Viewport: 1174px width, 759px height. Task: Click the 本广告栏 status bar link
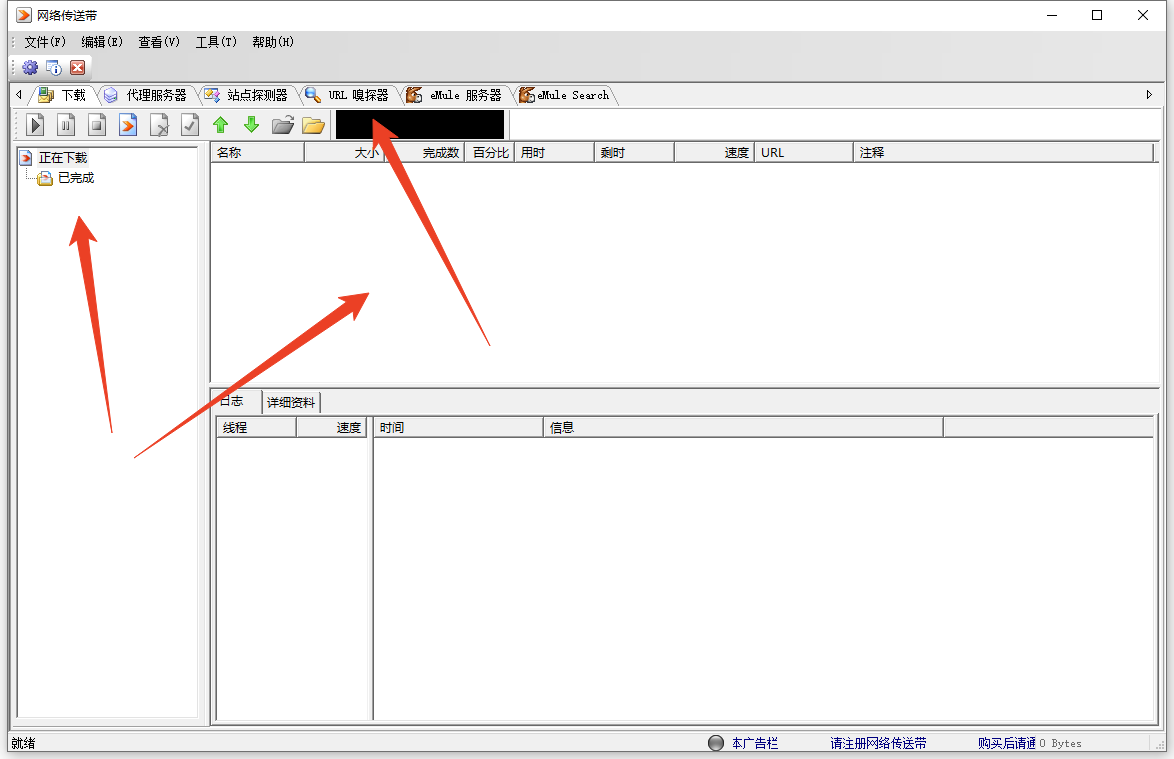pos(754,743)
